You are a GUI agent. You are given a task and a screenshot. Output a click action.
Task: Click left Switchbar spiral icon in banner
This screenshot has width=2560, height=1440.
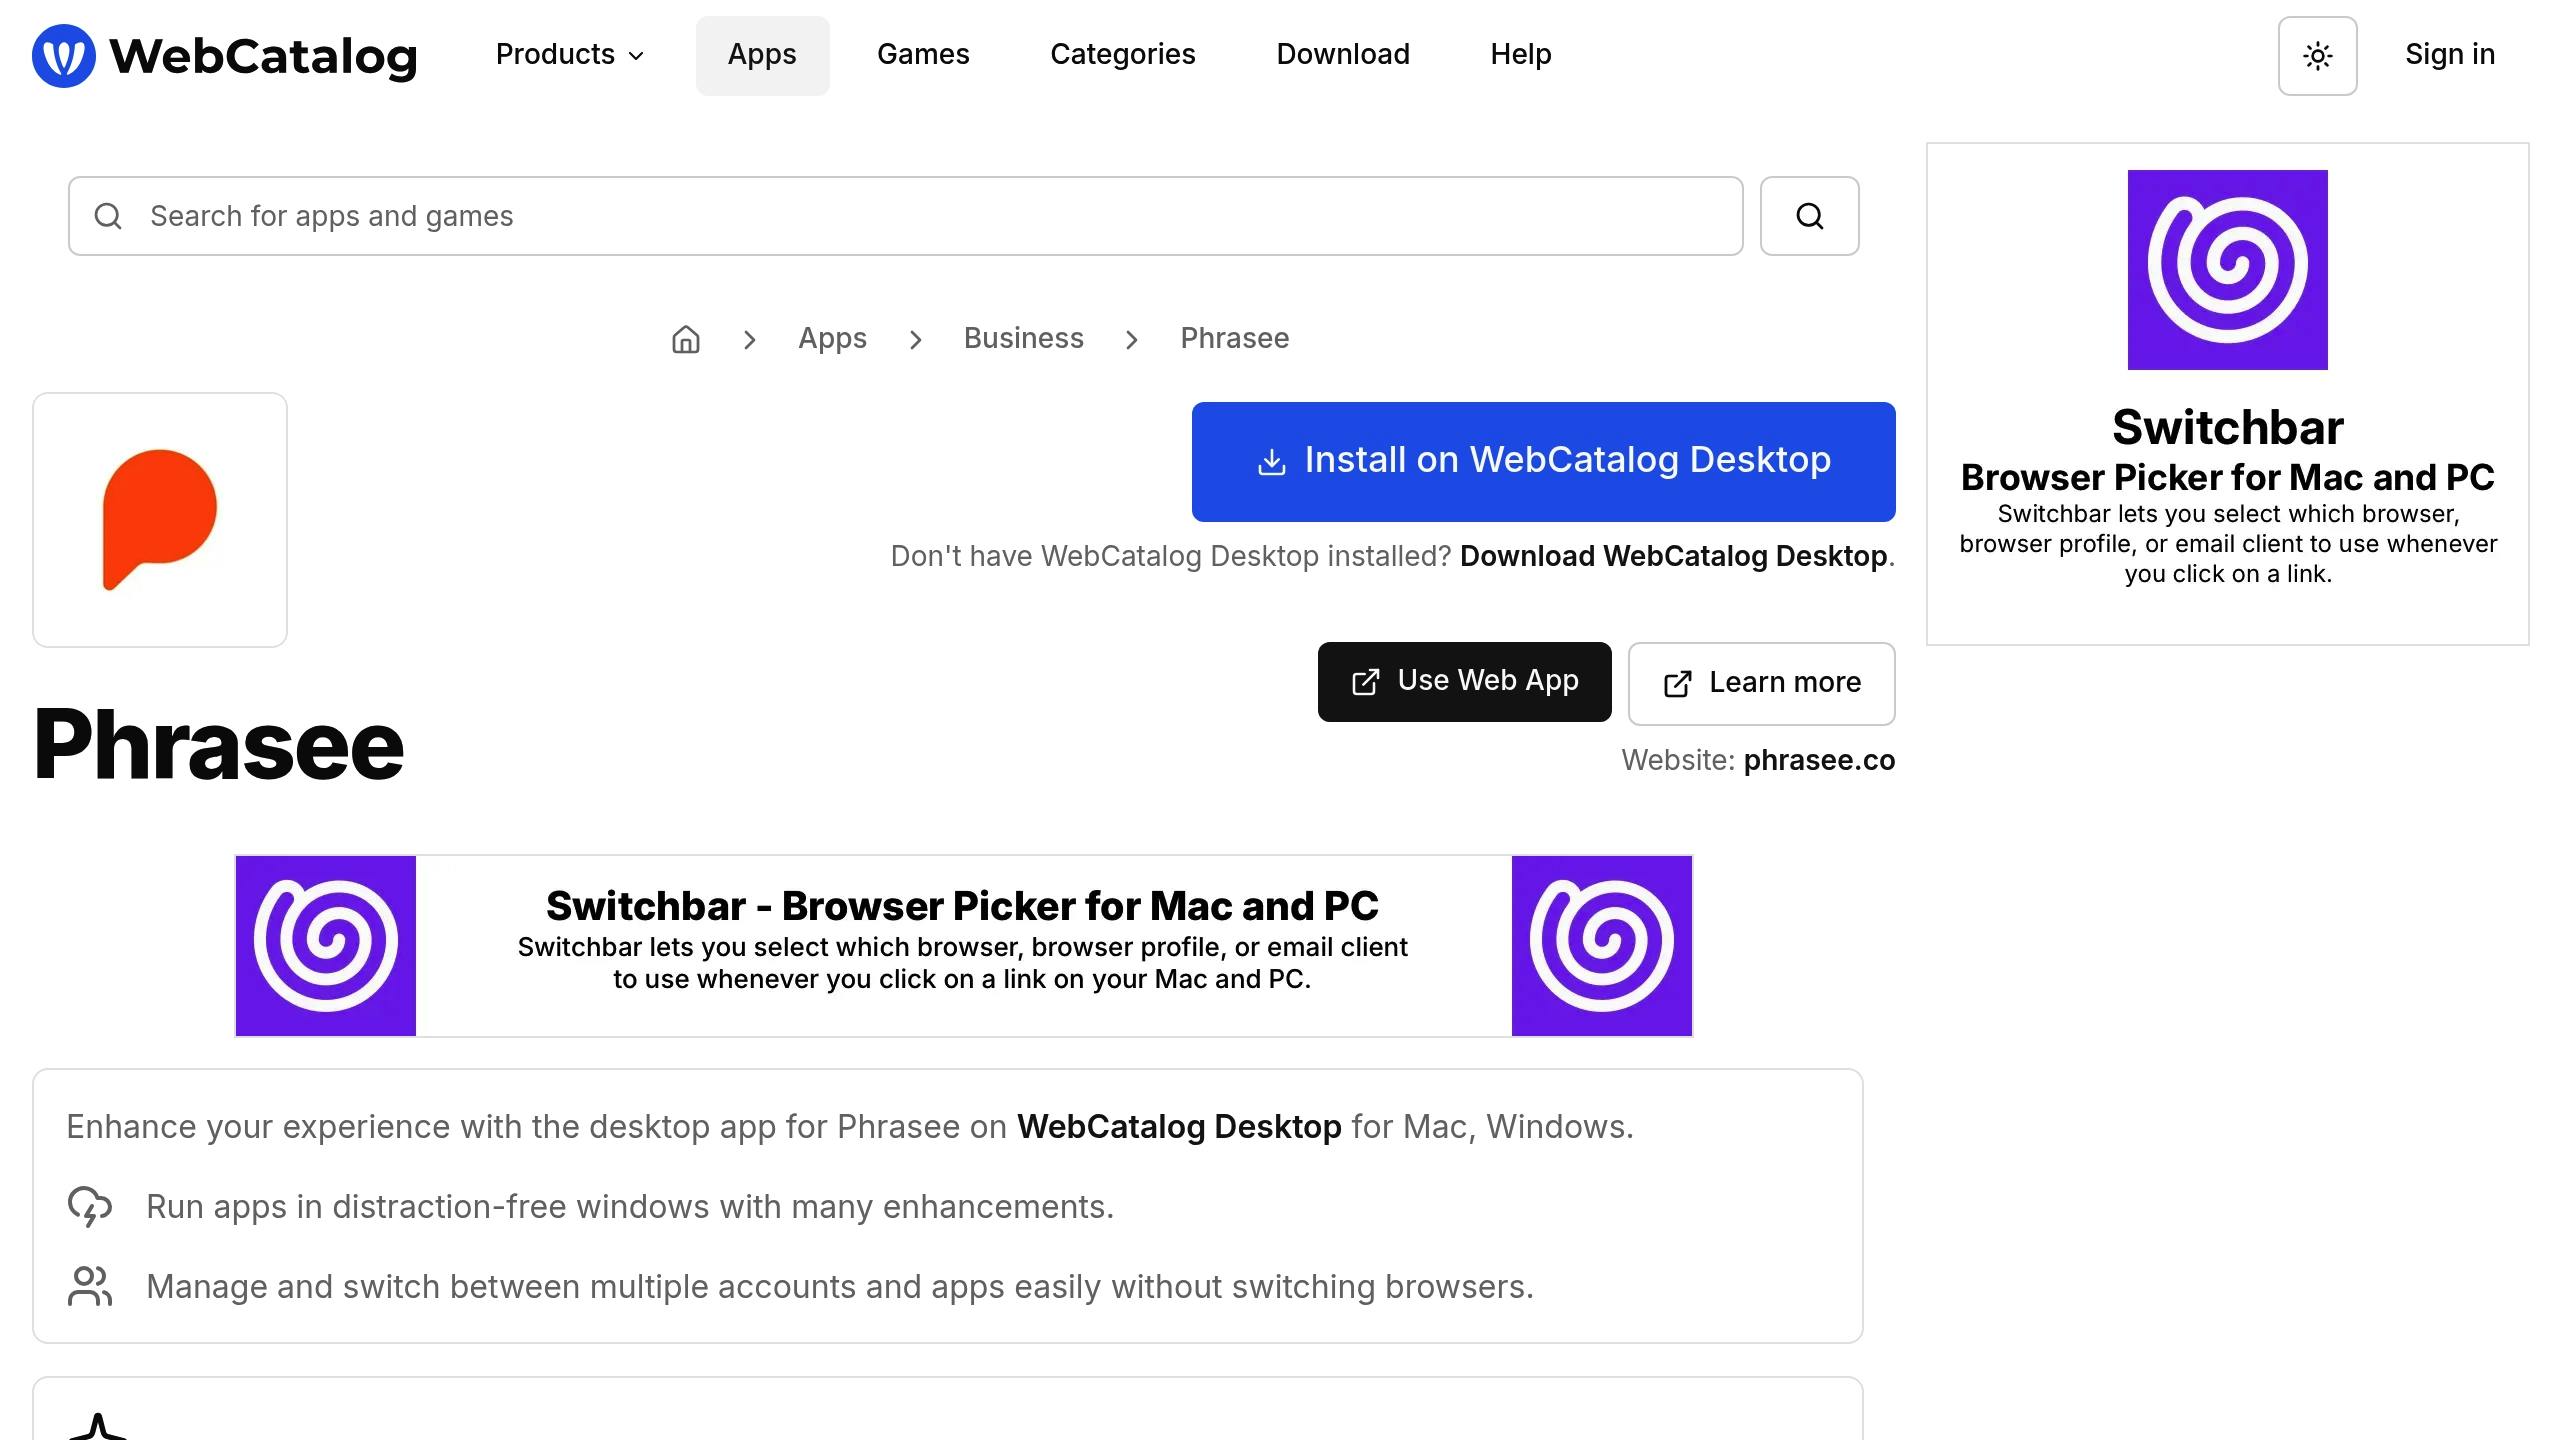326,946
